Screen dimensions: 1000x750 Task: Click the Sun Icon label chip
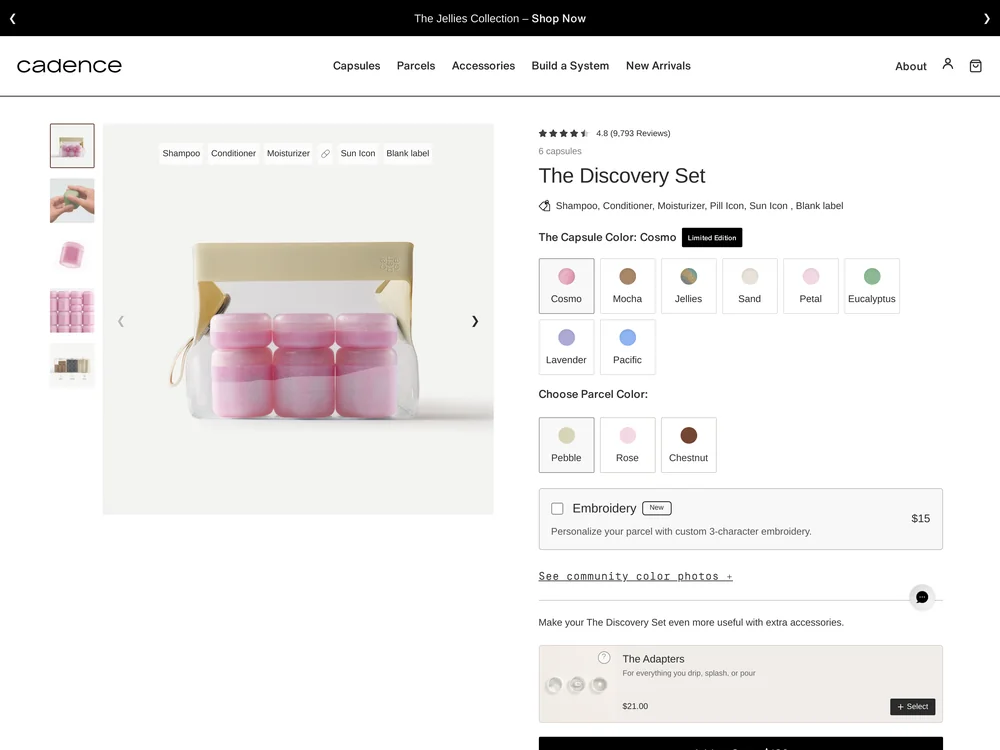[358, 154]
